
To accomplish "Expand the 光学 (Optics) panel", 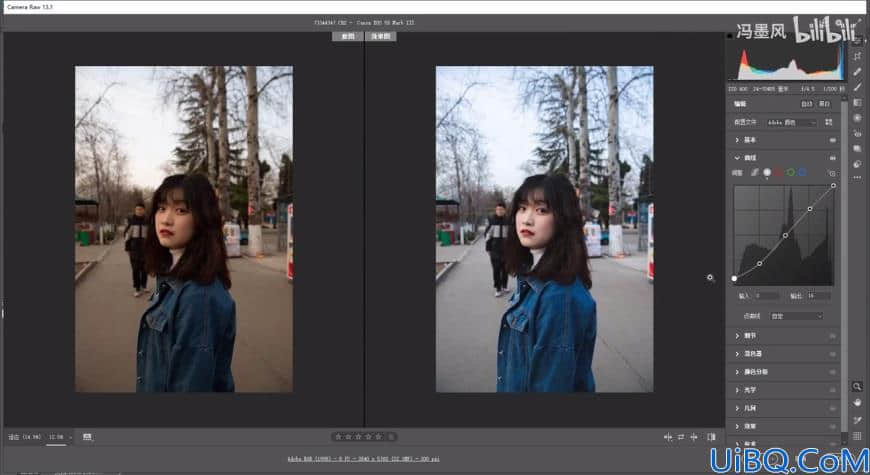I will point(737,390).
